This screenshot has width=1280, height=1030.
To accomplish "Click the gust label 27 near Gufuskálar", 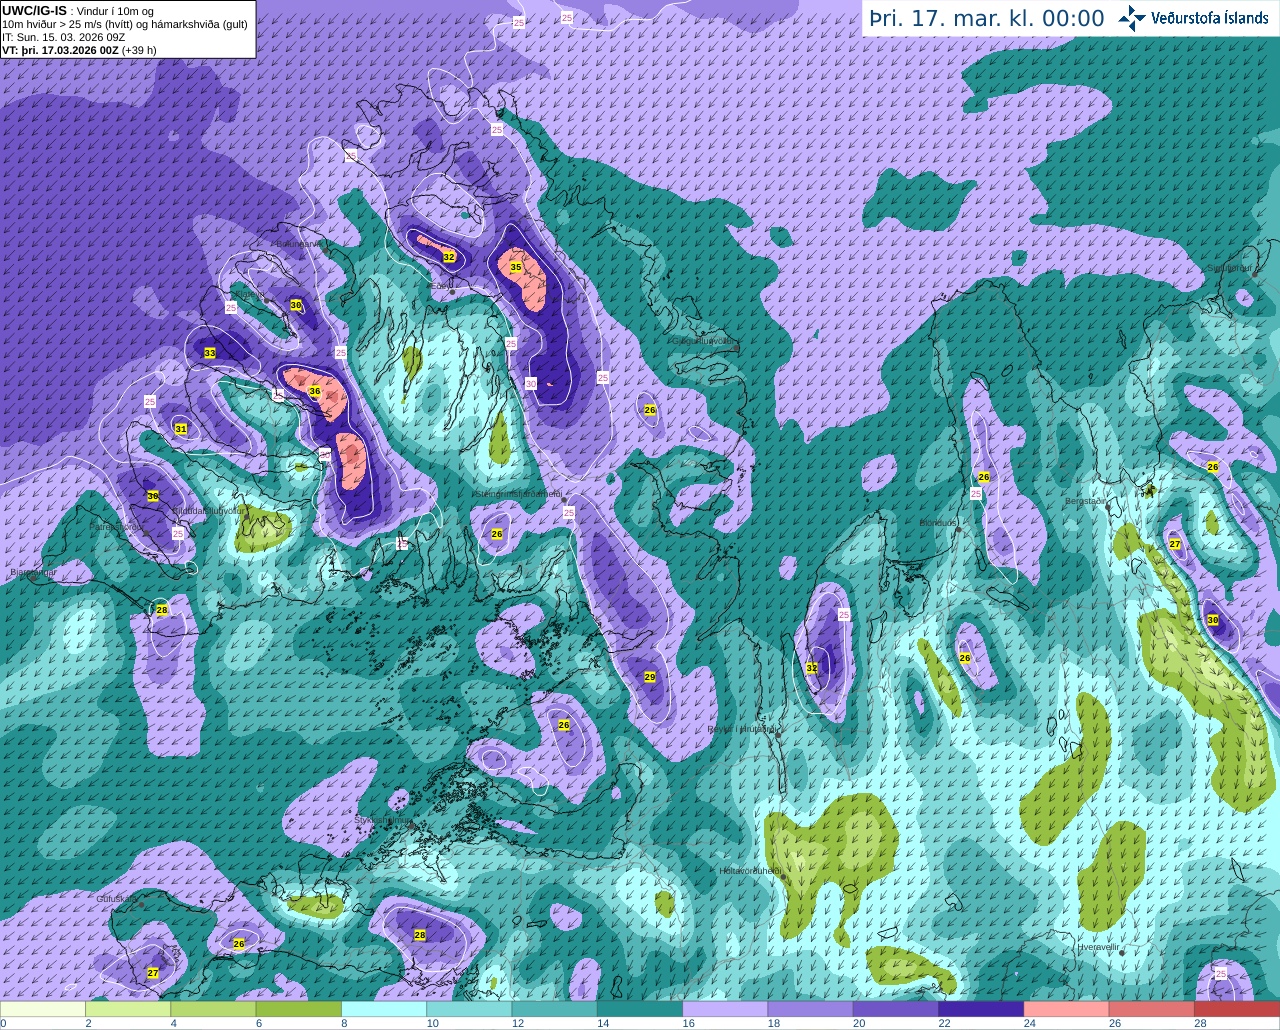I will pyautogui.click(x=153, y=973).
